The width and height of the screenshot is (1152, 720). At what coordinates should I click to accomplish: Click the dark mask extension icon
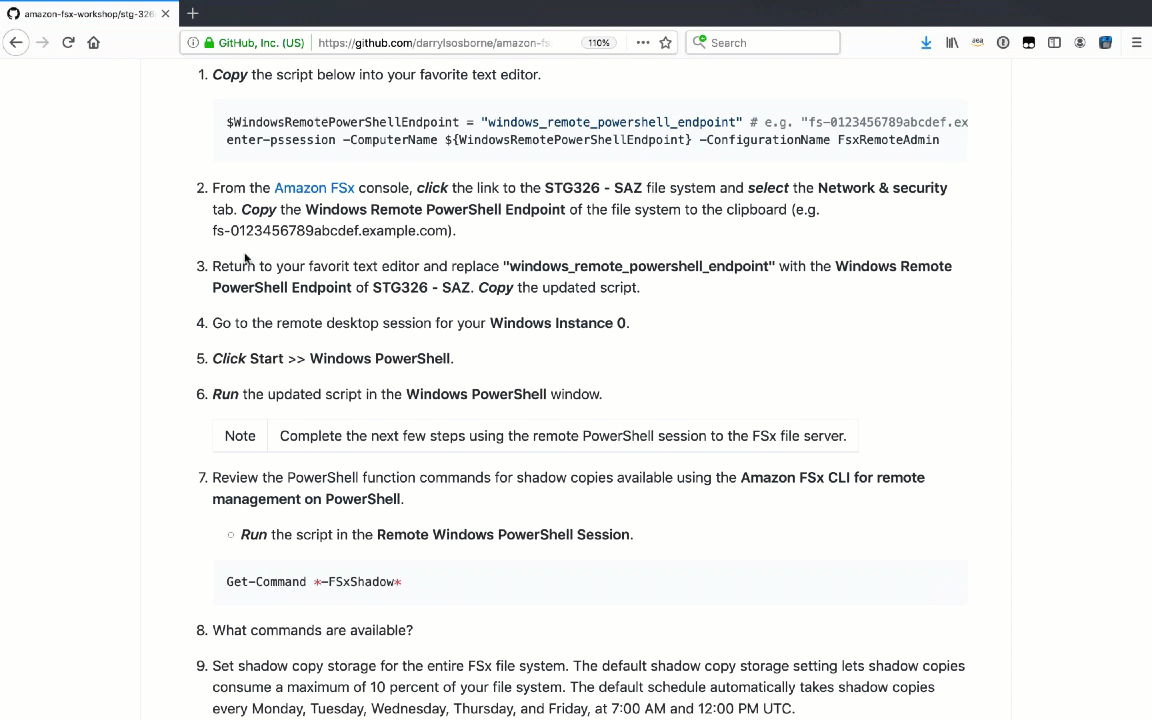click(1029, 43)
